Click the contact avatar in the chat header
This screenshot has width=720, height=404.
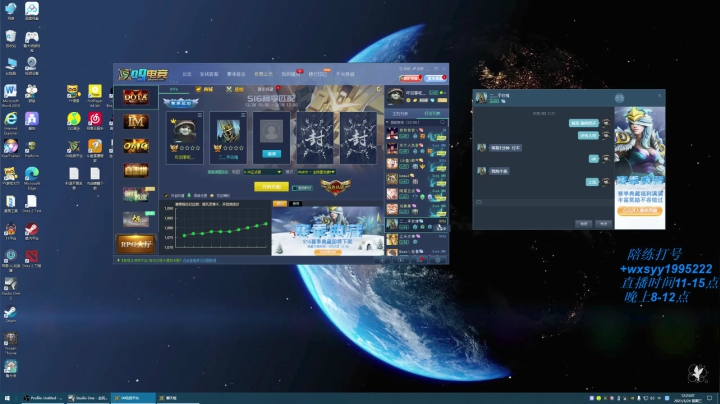pyautogui.click(x=481, y=98)
